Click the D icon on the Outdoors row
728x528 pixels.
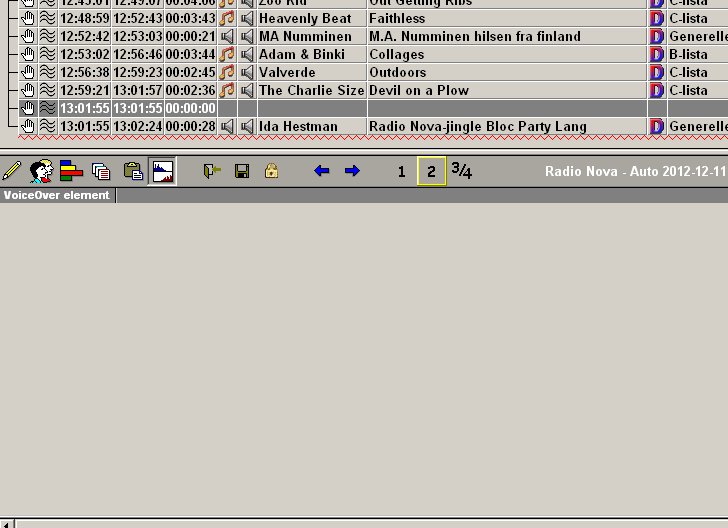(x=657, y=72)
